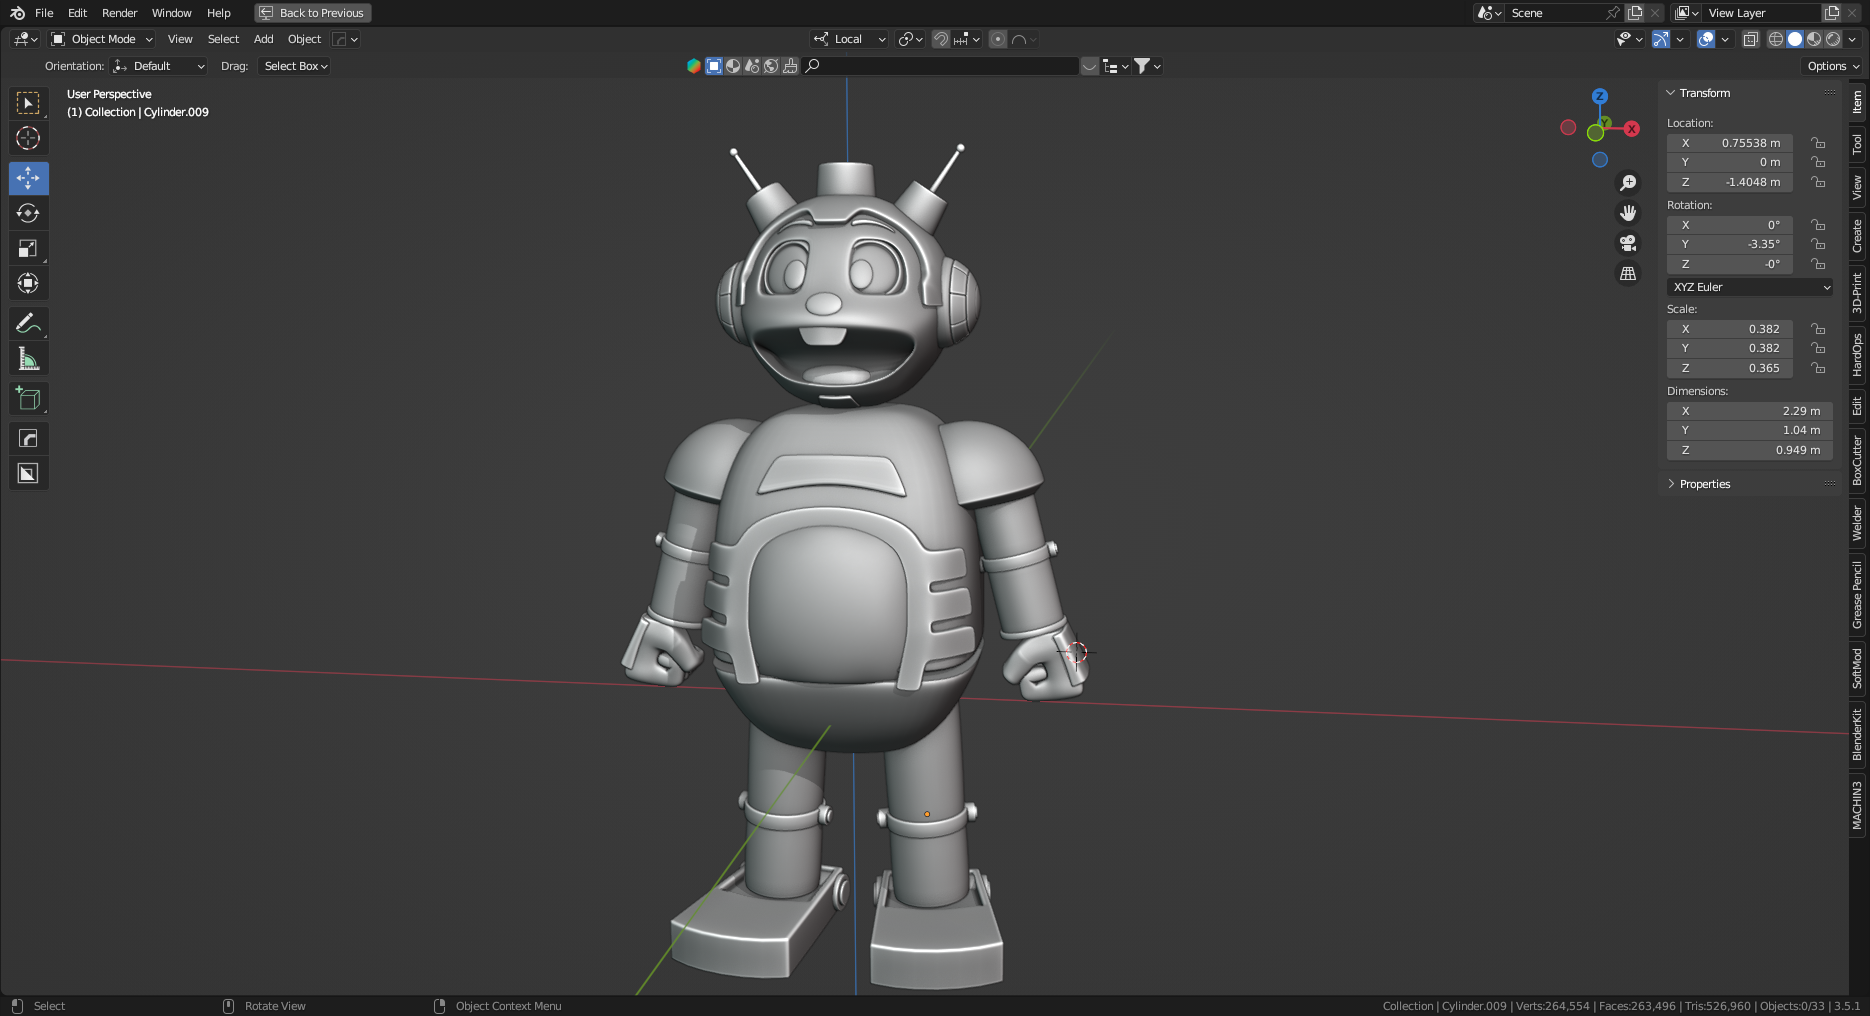Select the Scale tool

click(x=28, y=248)
